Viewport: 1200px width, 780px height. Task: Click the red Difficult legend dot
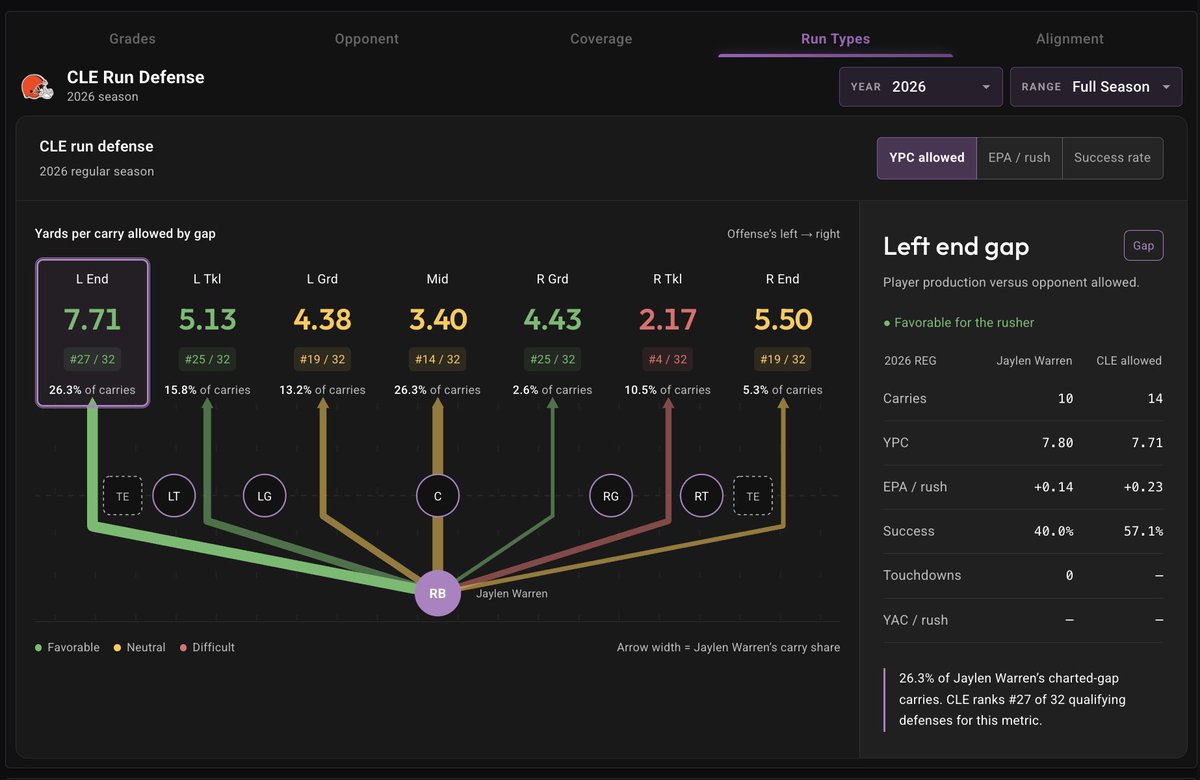tap(183, 648)
